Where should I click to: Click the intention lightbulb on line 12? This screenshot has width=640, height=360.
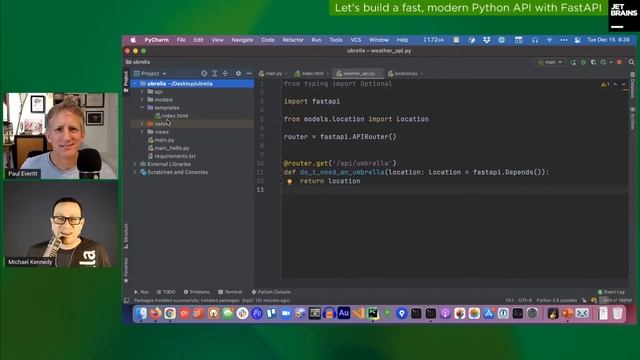coord(289,181)
